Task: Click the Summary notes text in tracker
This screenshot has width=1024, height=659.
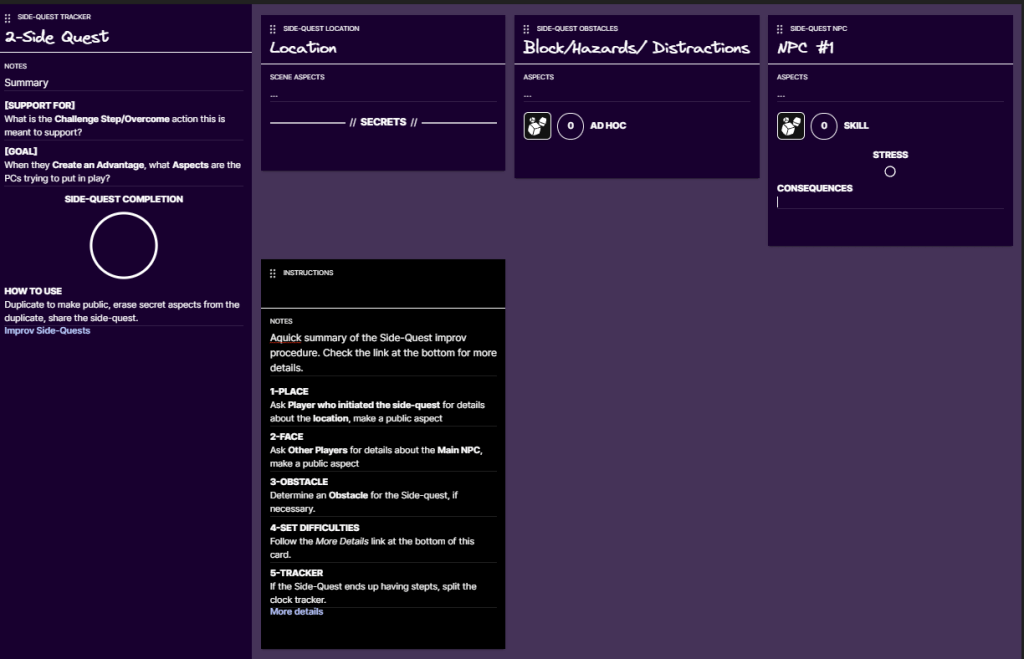Action: [27, 83]
